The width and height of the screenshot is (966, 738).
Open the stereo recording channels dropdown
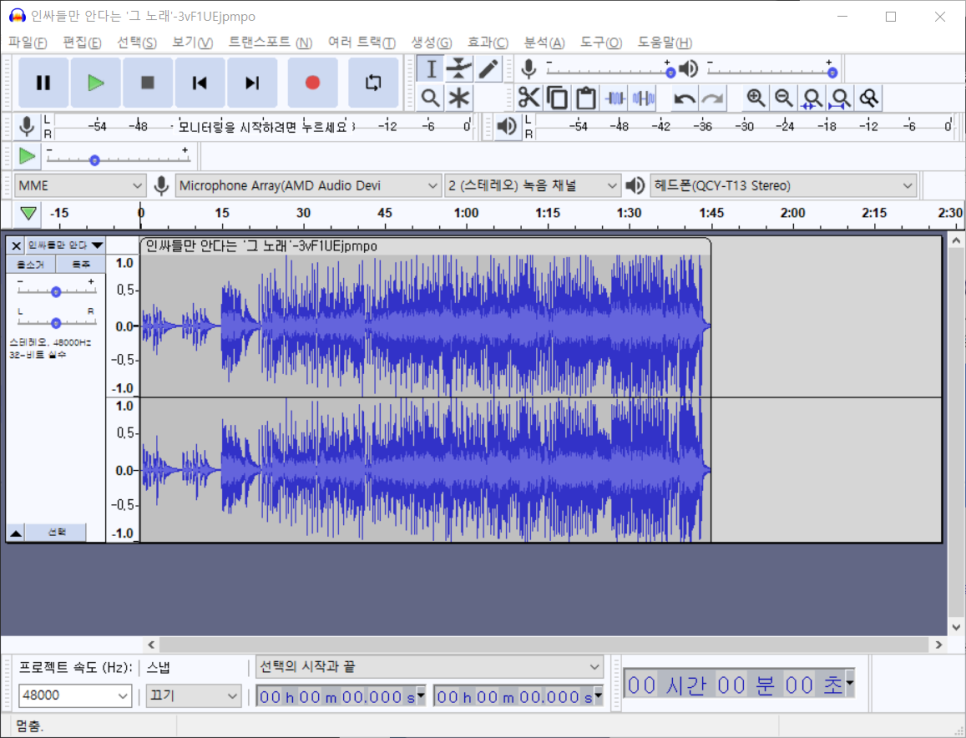pos(532,185)
